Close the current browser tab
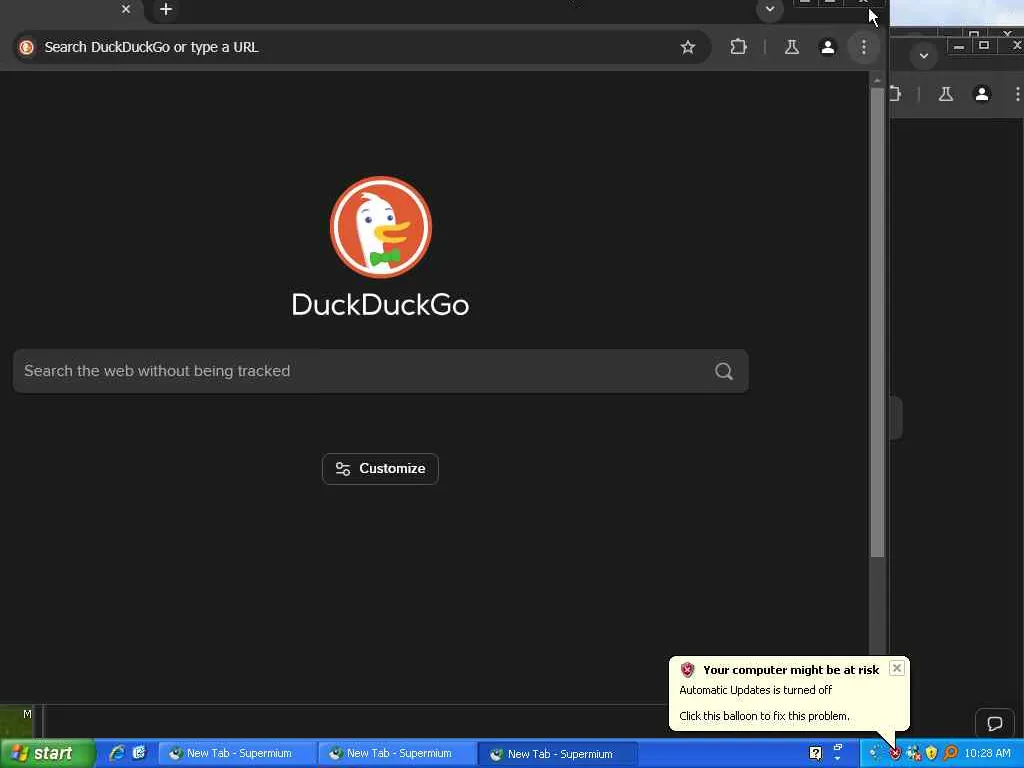 point(126,9)
